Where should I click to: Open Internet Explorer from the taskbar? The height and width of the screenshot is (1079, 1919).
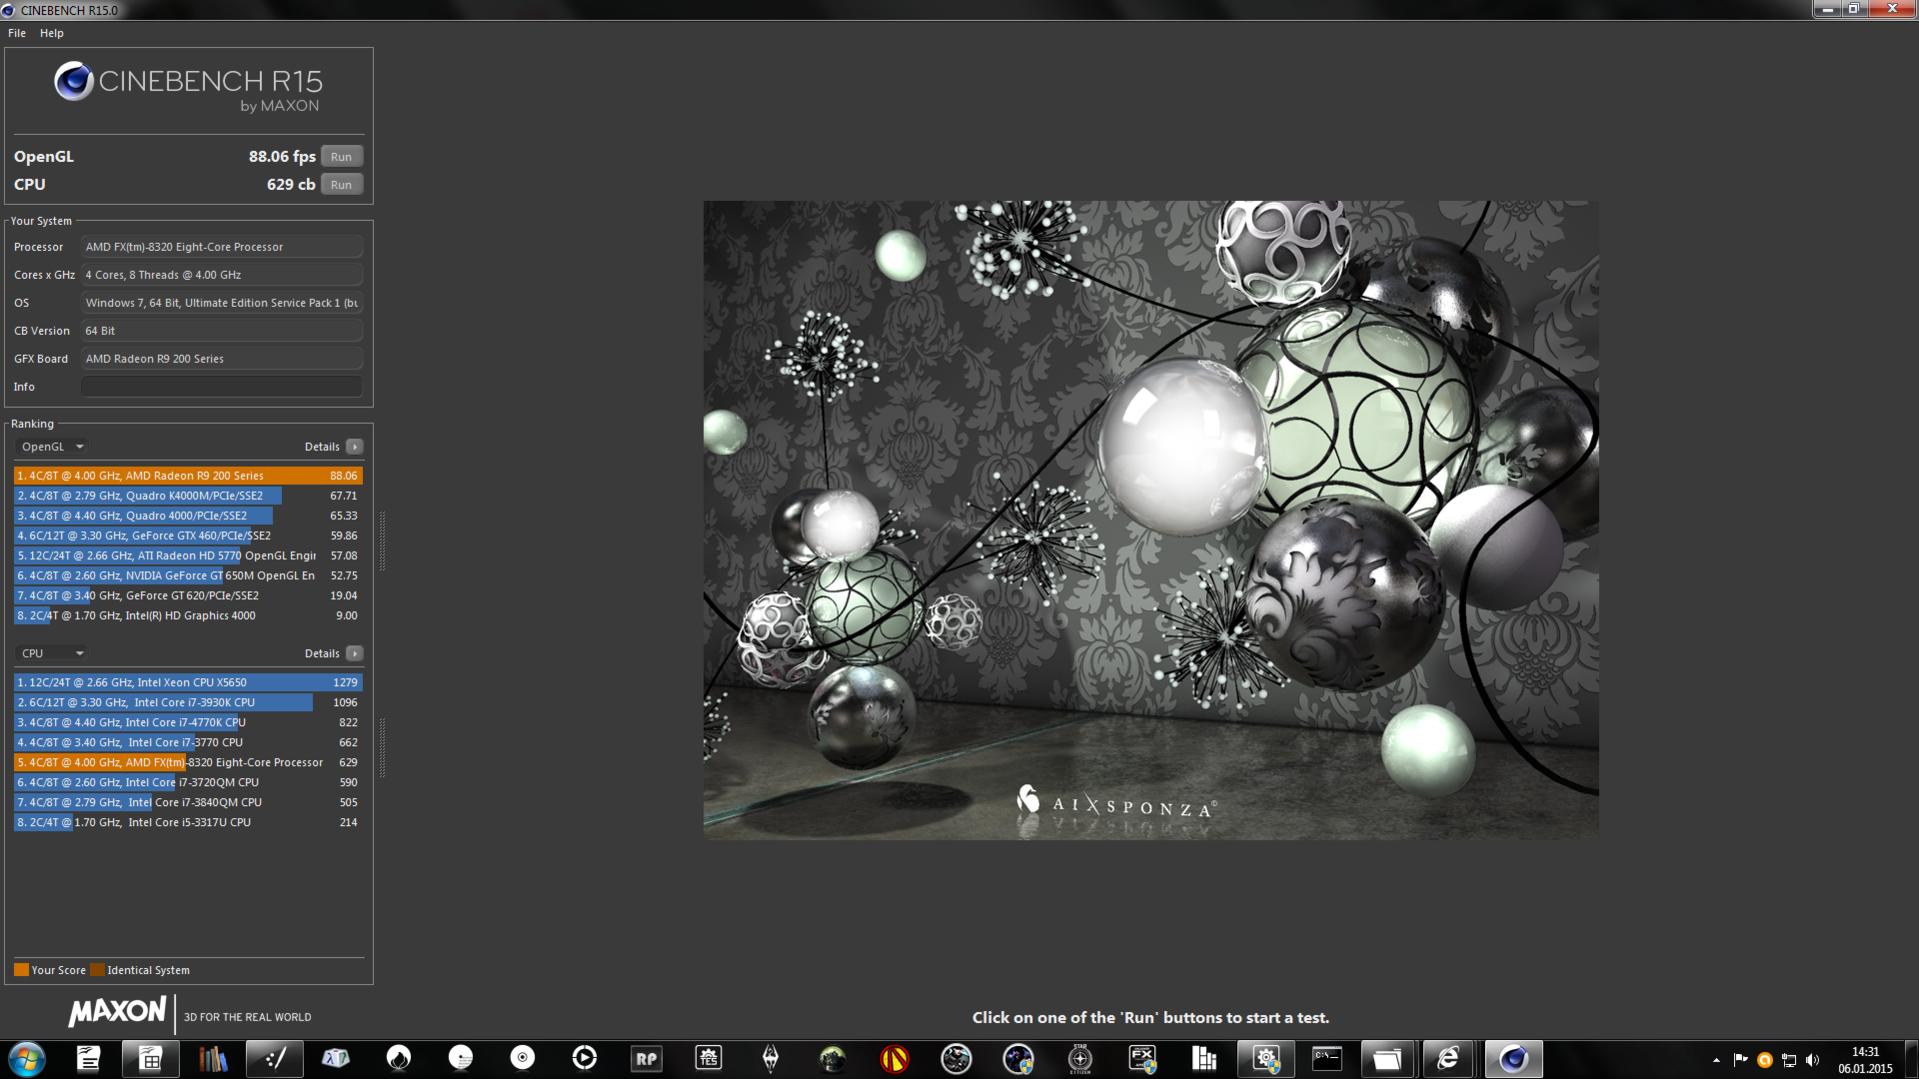[x=1448, y=1058]
